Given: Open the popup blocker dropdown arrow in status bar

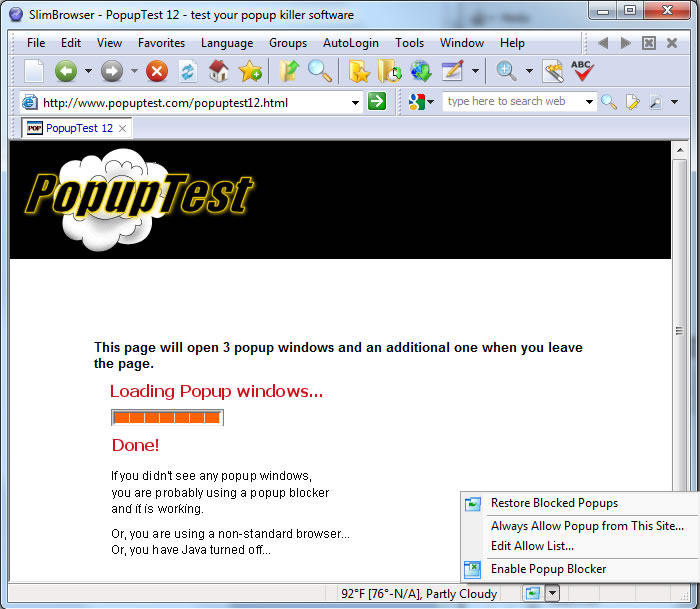Looking at the screenshot, I should [553, 593].
